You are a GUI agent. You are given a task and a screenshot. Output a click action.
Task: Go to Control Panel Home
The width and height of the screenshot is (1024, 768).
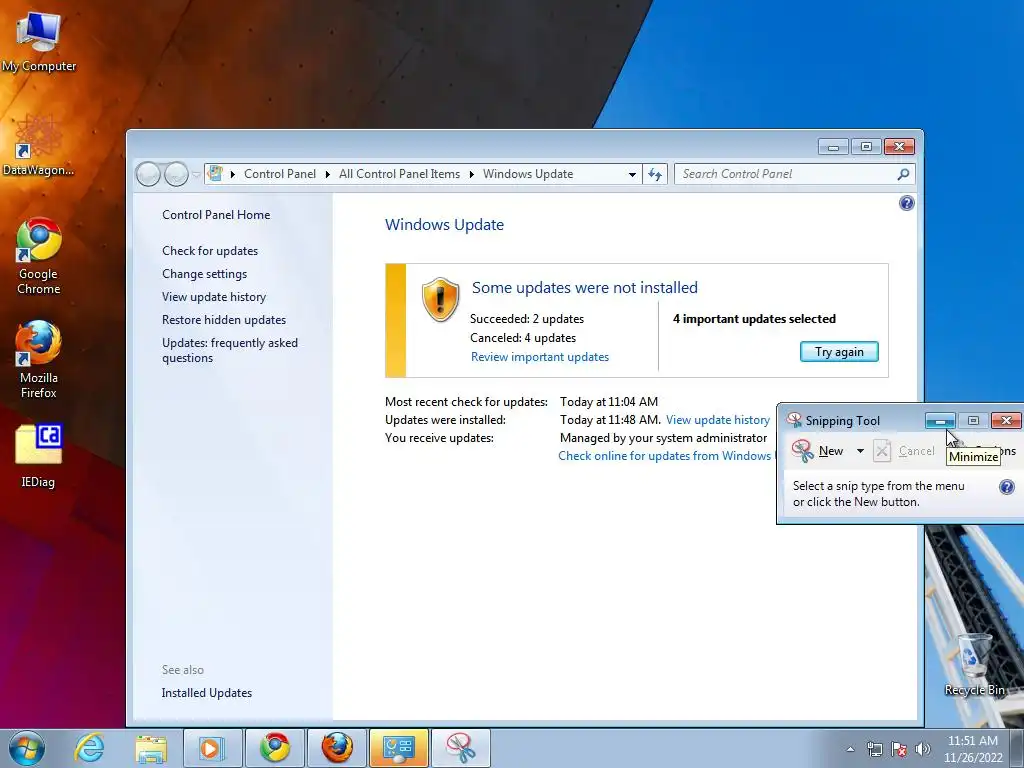click(216, 215)
